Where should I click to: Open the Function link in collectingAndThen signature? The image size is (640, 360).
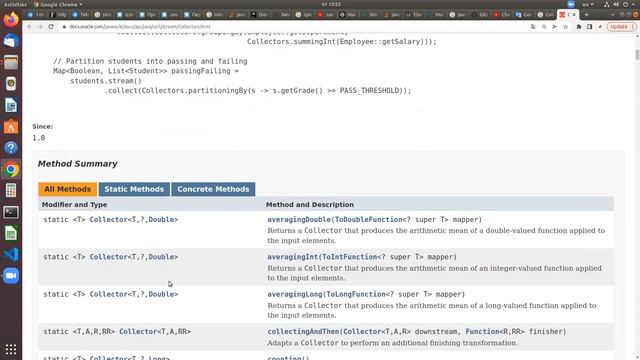[x=482, y=332]
